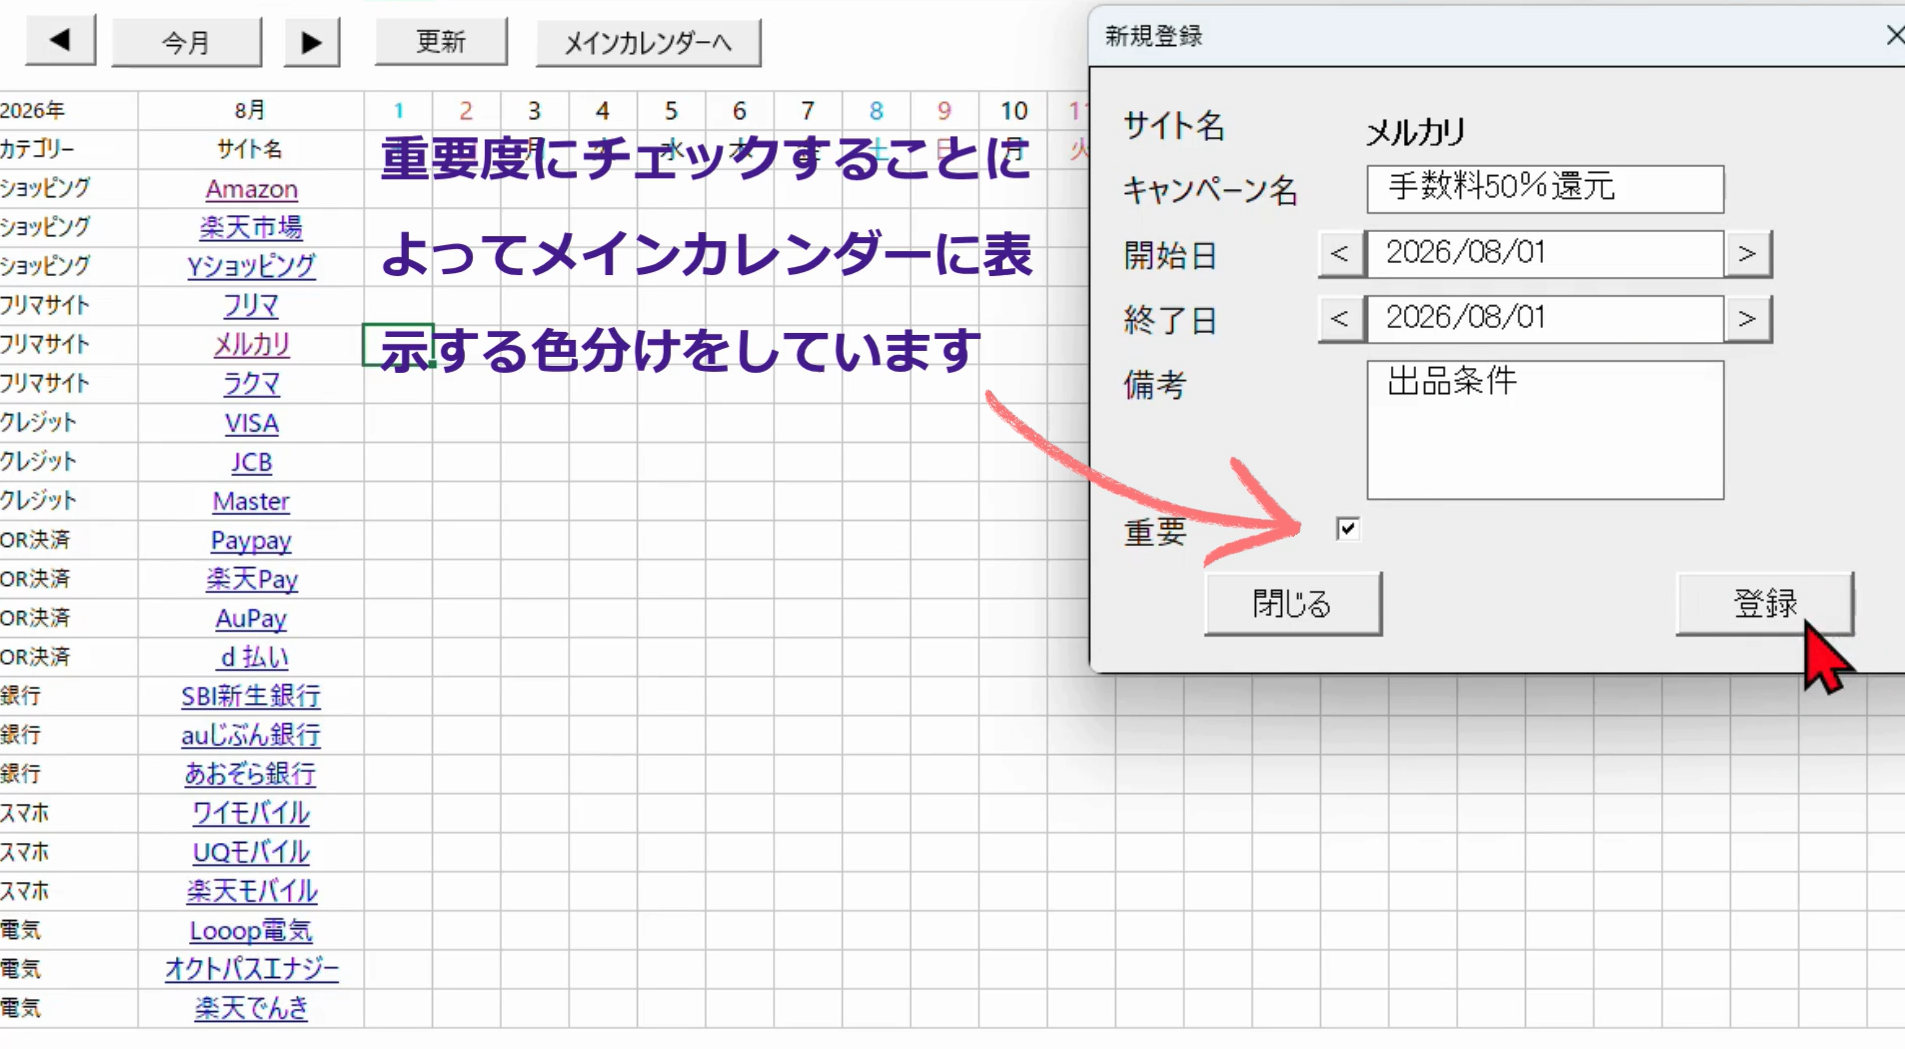The width and height of the screenshot is (1905, 1049).
Task: Click the 備考 notes text area
Action: (x=1544, y=430)
